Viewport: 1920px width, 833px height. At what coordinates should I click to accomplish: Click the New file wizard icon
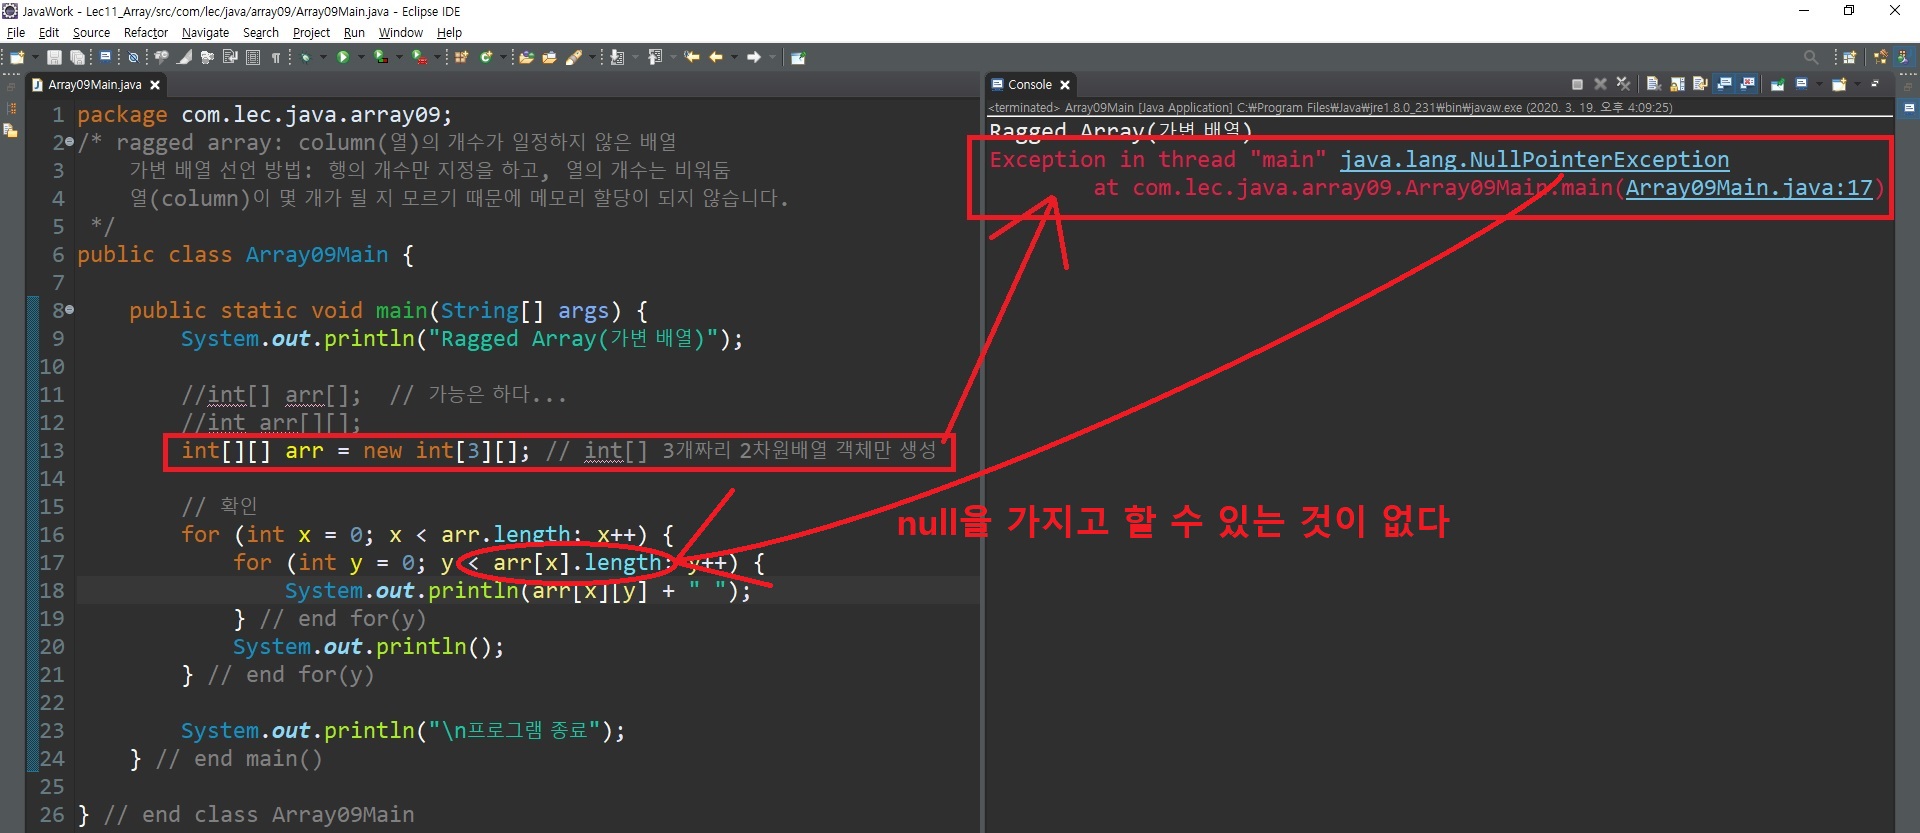[x=17, y=58]
